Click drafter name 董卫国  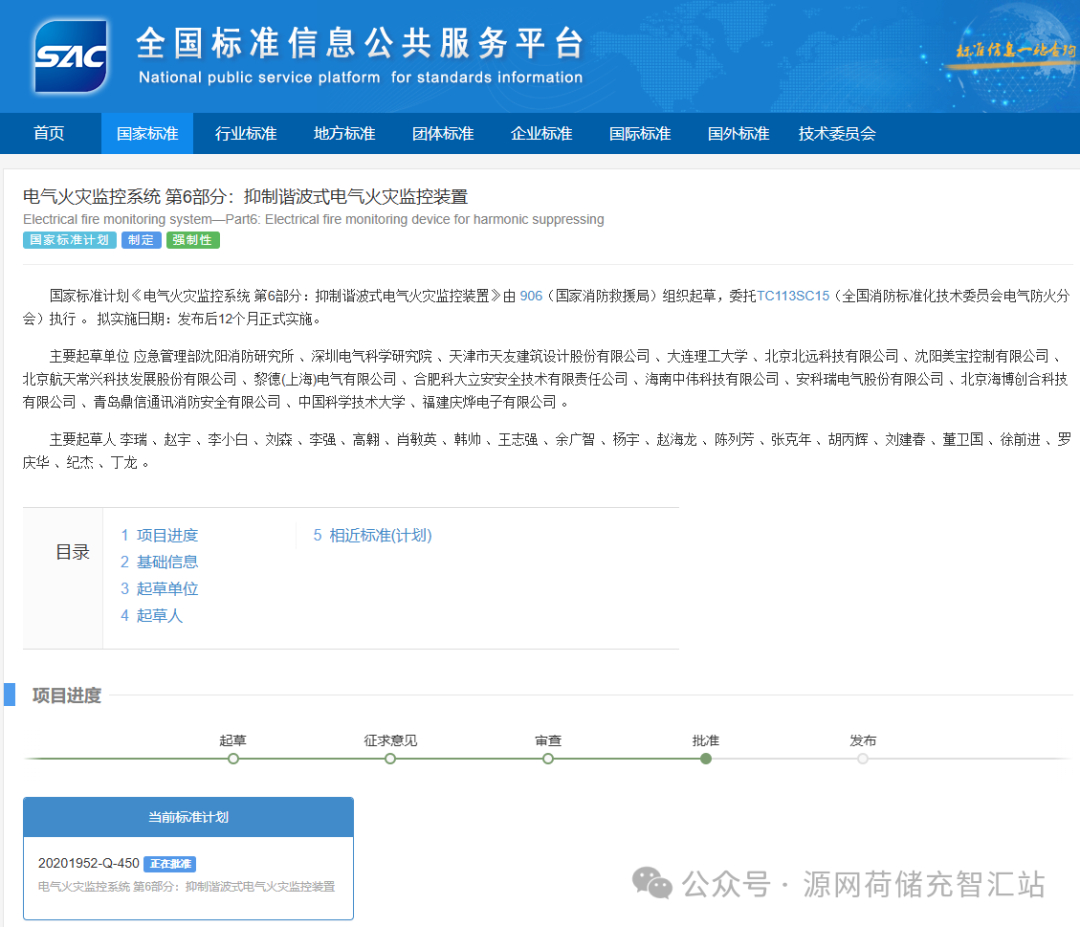[963, 439]
